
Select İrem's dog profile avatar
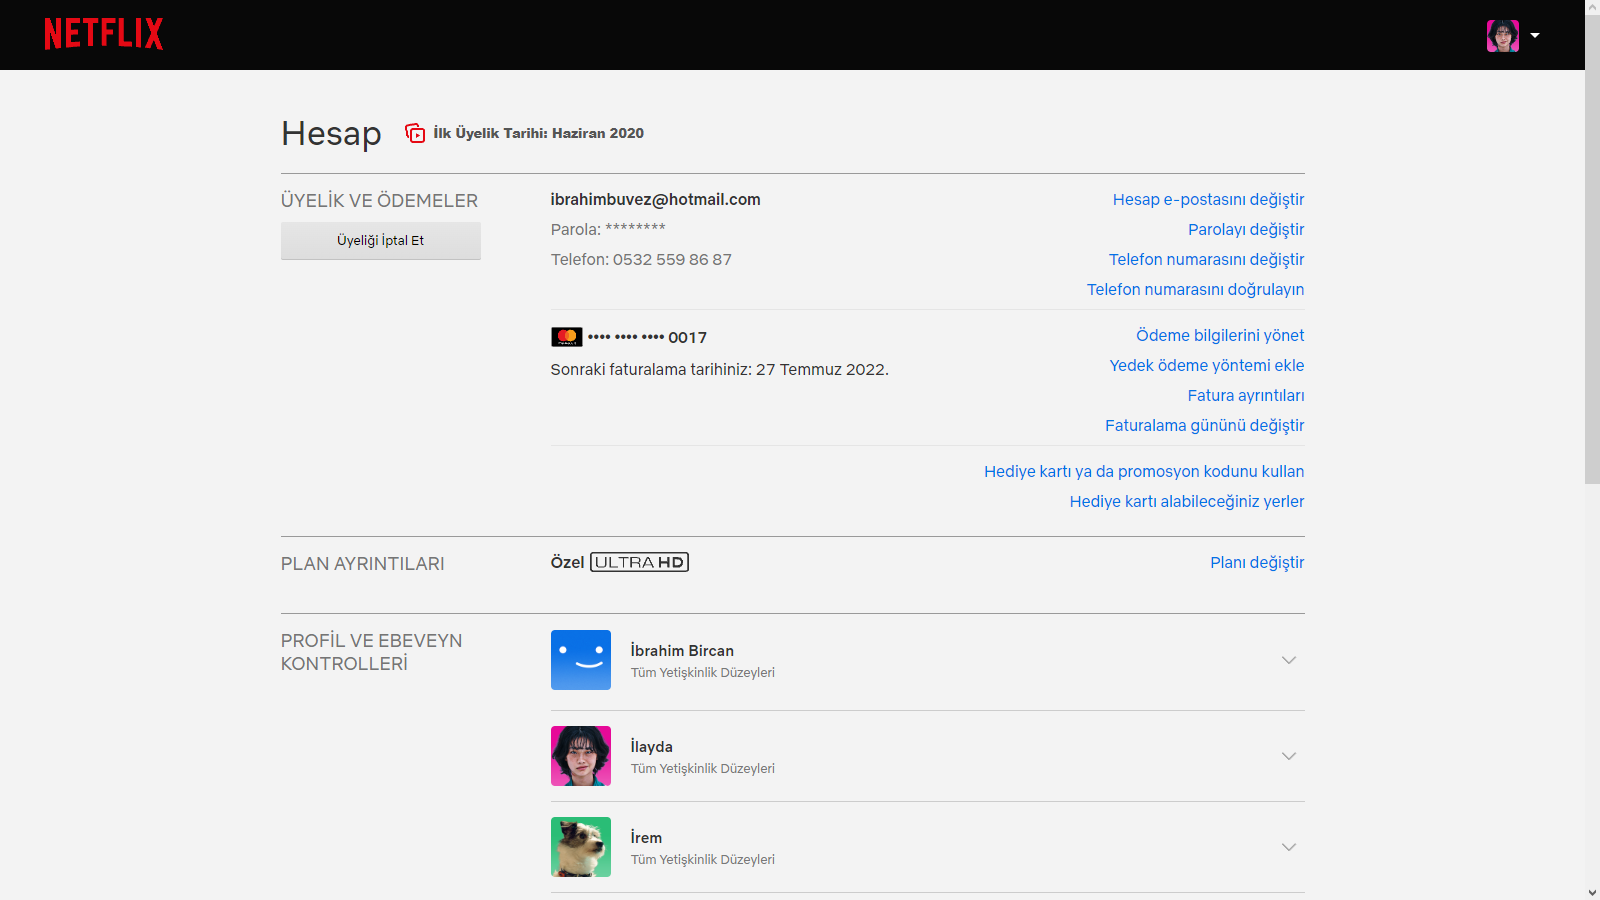click(580, 847)
